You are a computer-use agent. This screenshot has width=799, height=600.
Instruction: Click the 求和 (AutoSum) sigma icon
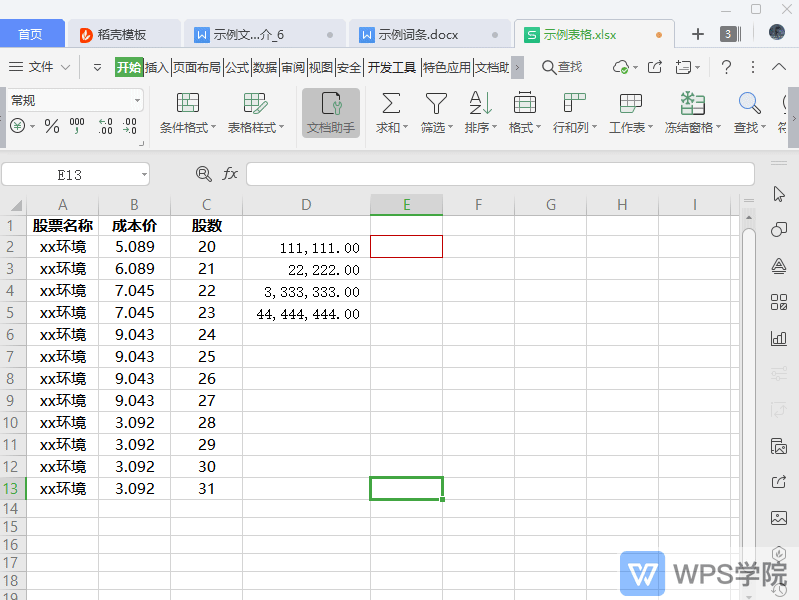tap(391, 103)
